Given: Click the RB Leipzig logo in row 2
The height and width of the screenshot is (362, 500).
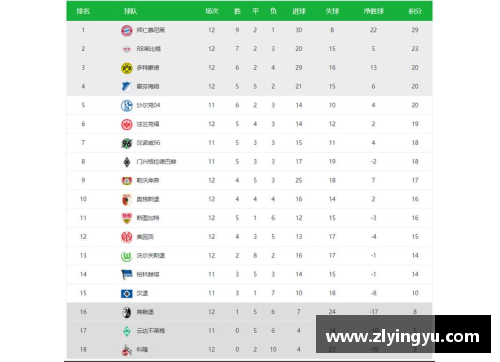Looking at the screenshot, I should tap(127, 49).
